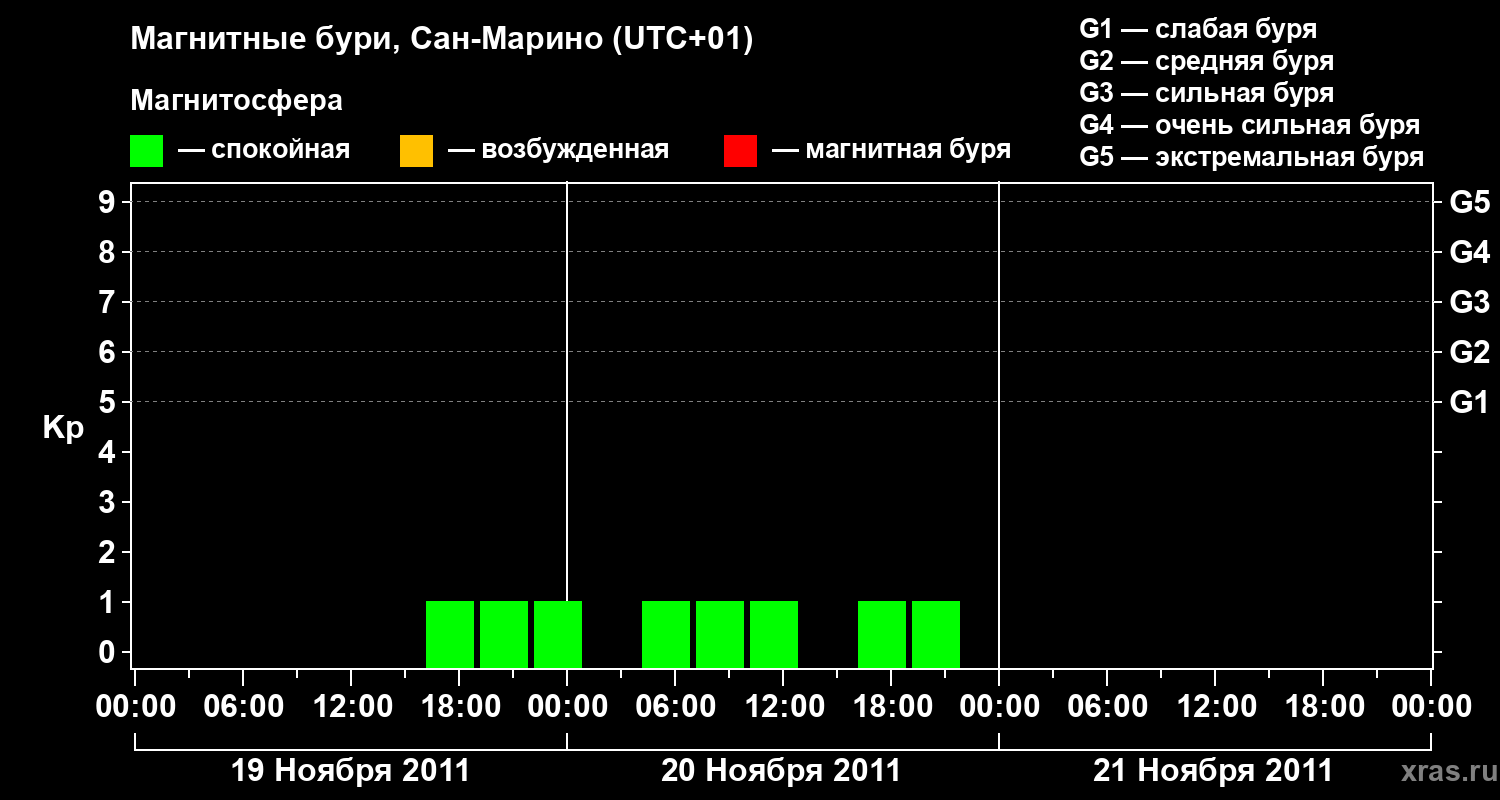Viewport: 1500px width, 800px height.
Task: Click 'G3 — сильная буря' legend line
Action: click(x=1206, y=93)
